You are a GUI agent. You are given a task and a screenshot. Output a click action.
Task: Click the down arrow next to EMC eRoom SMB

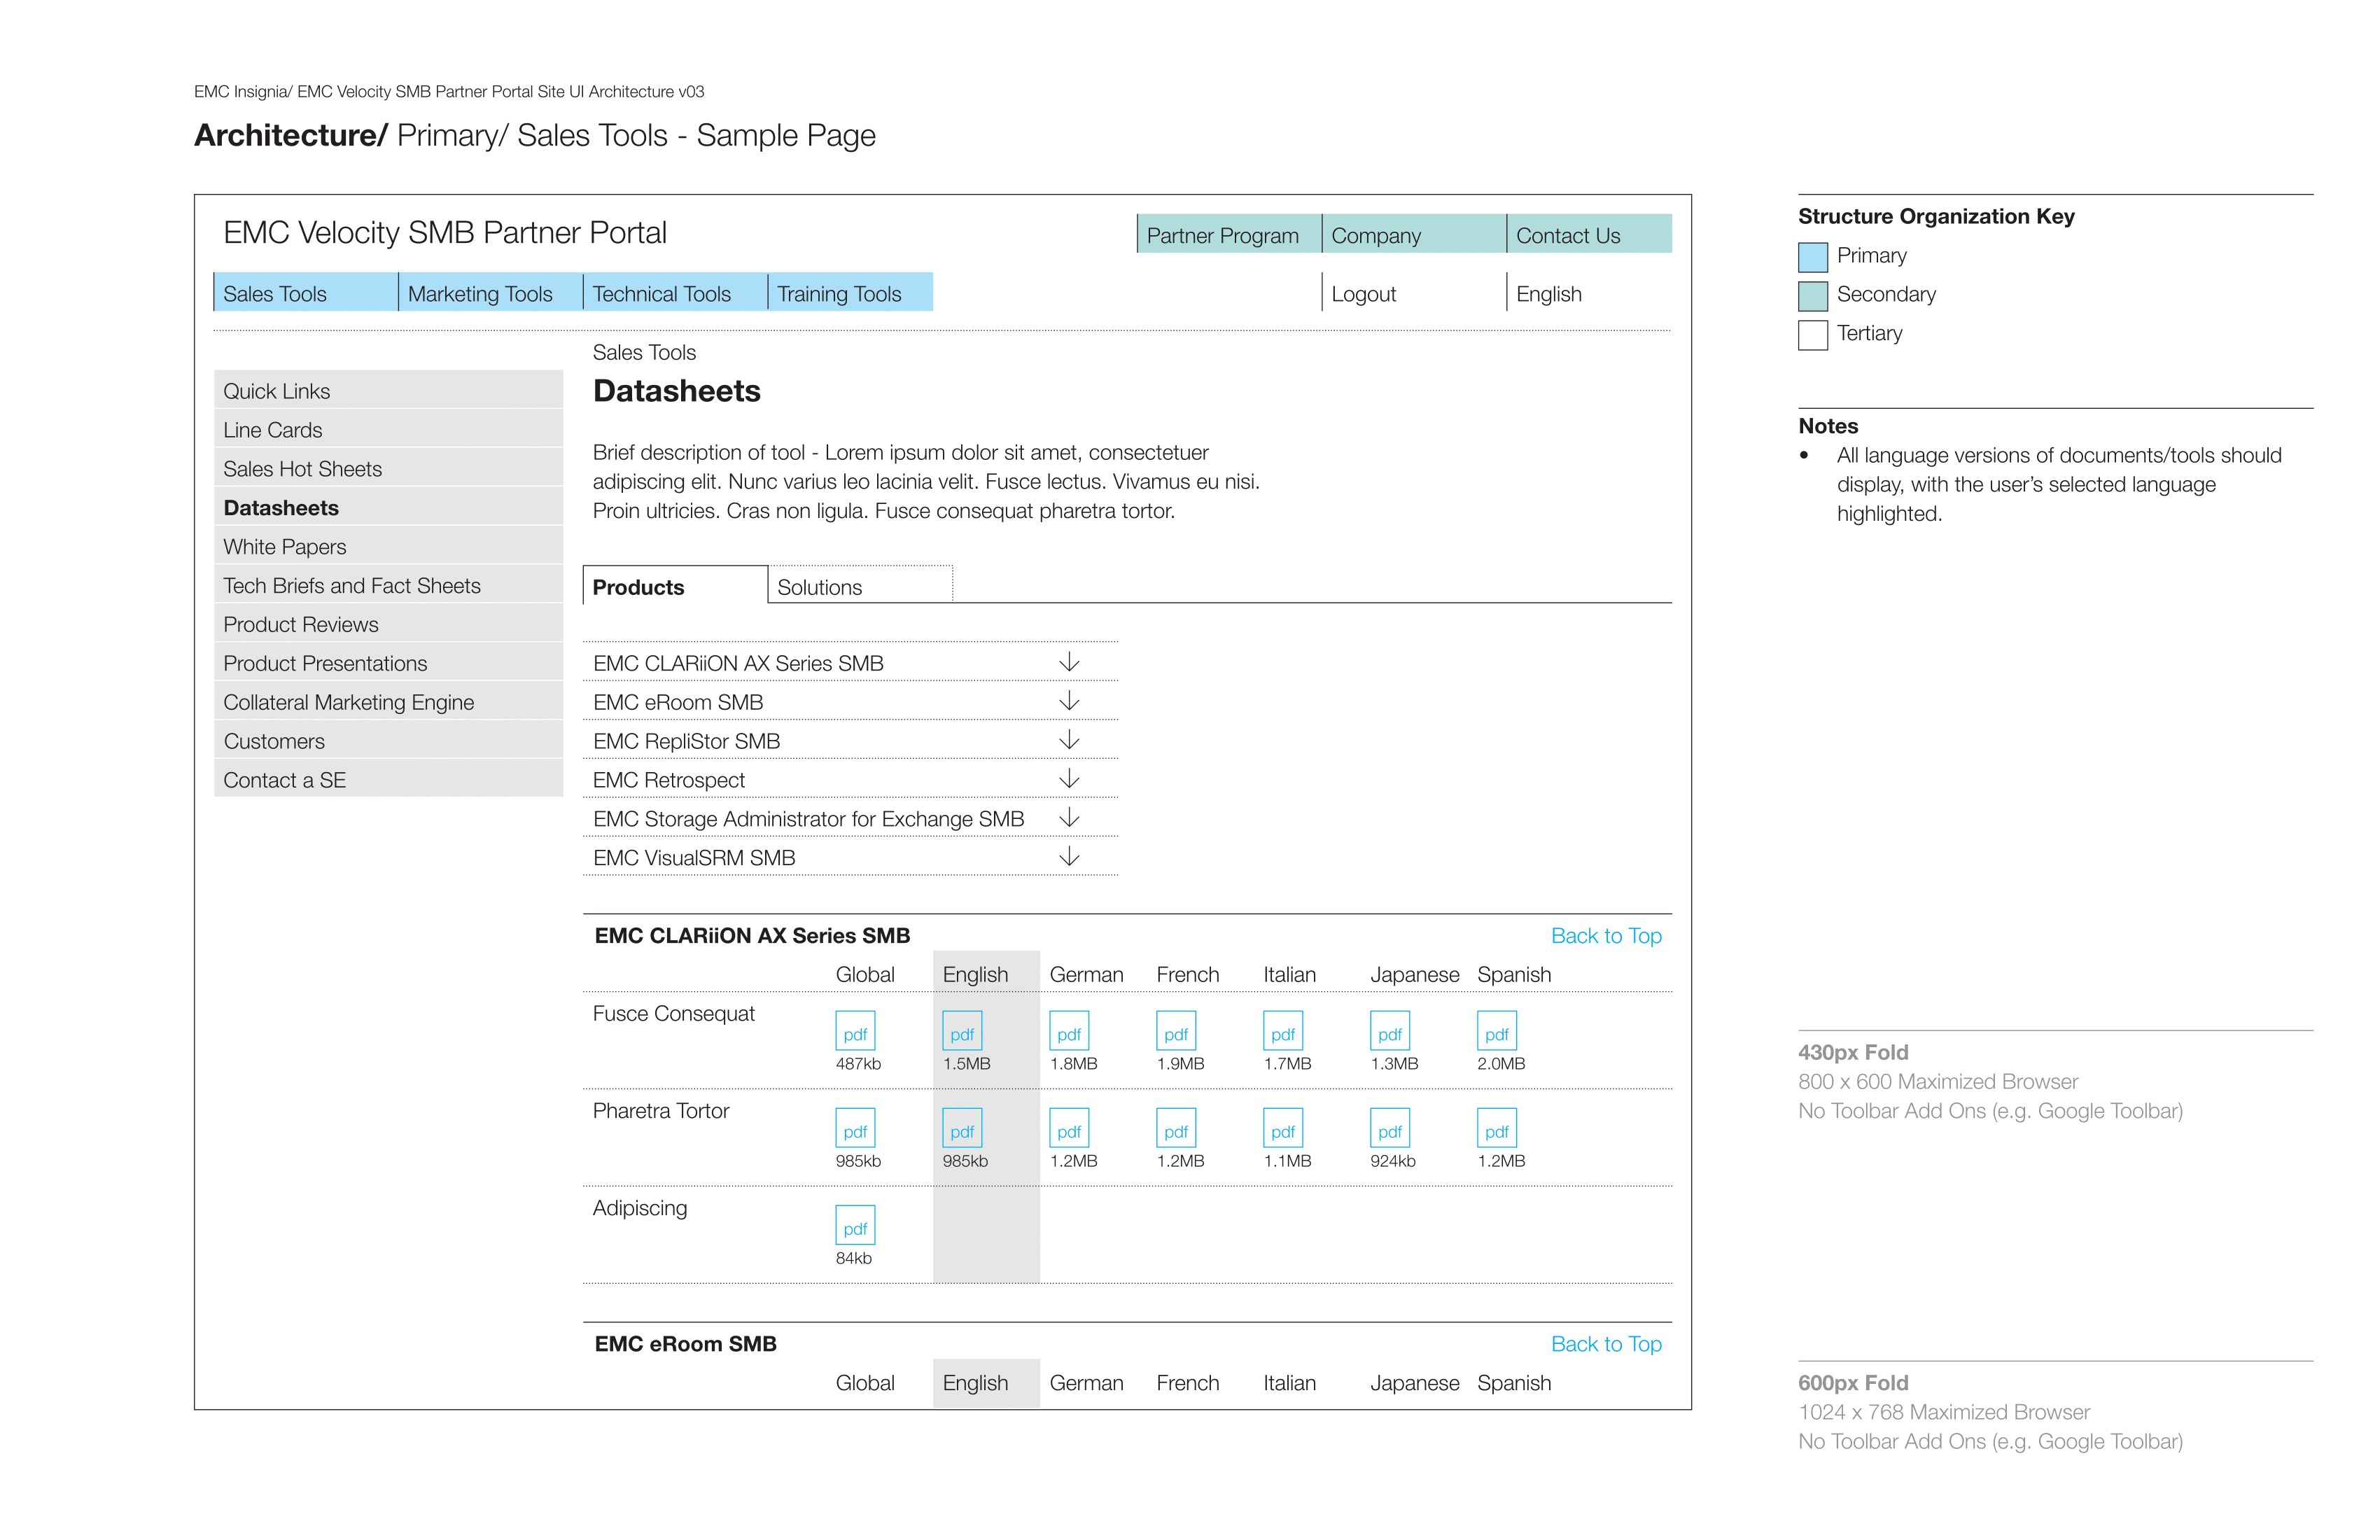pyautogui.click(x=1069, y=701)
